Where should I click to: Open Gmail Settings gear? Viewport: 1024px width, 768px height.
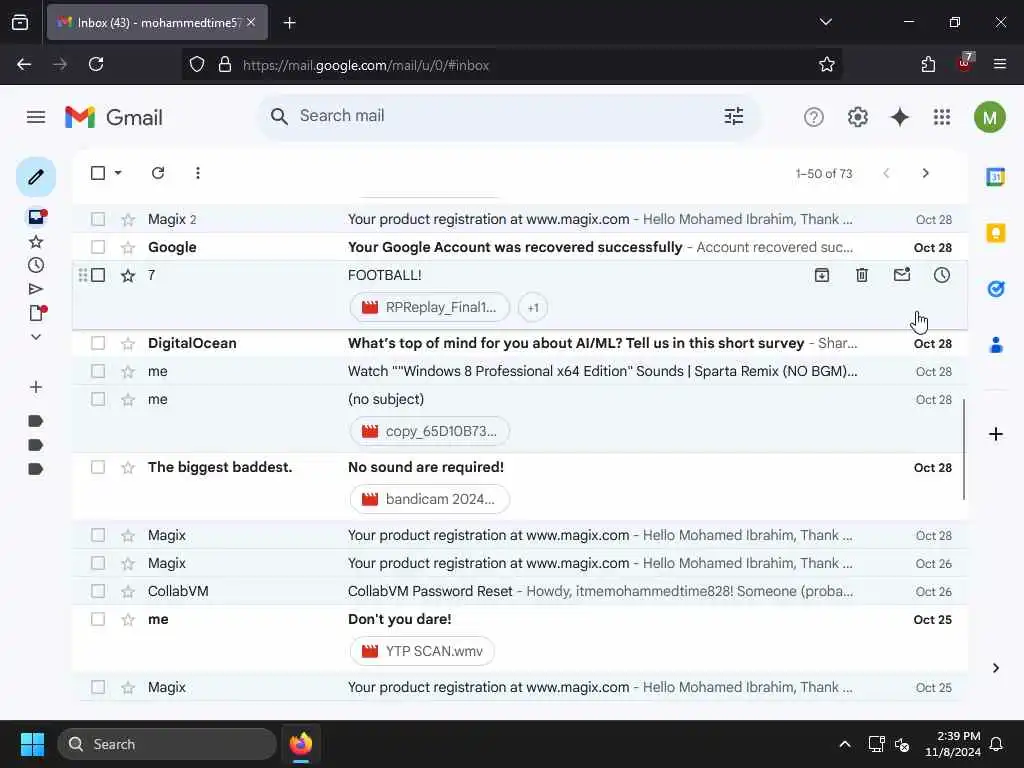[857, 118]
